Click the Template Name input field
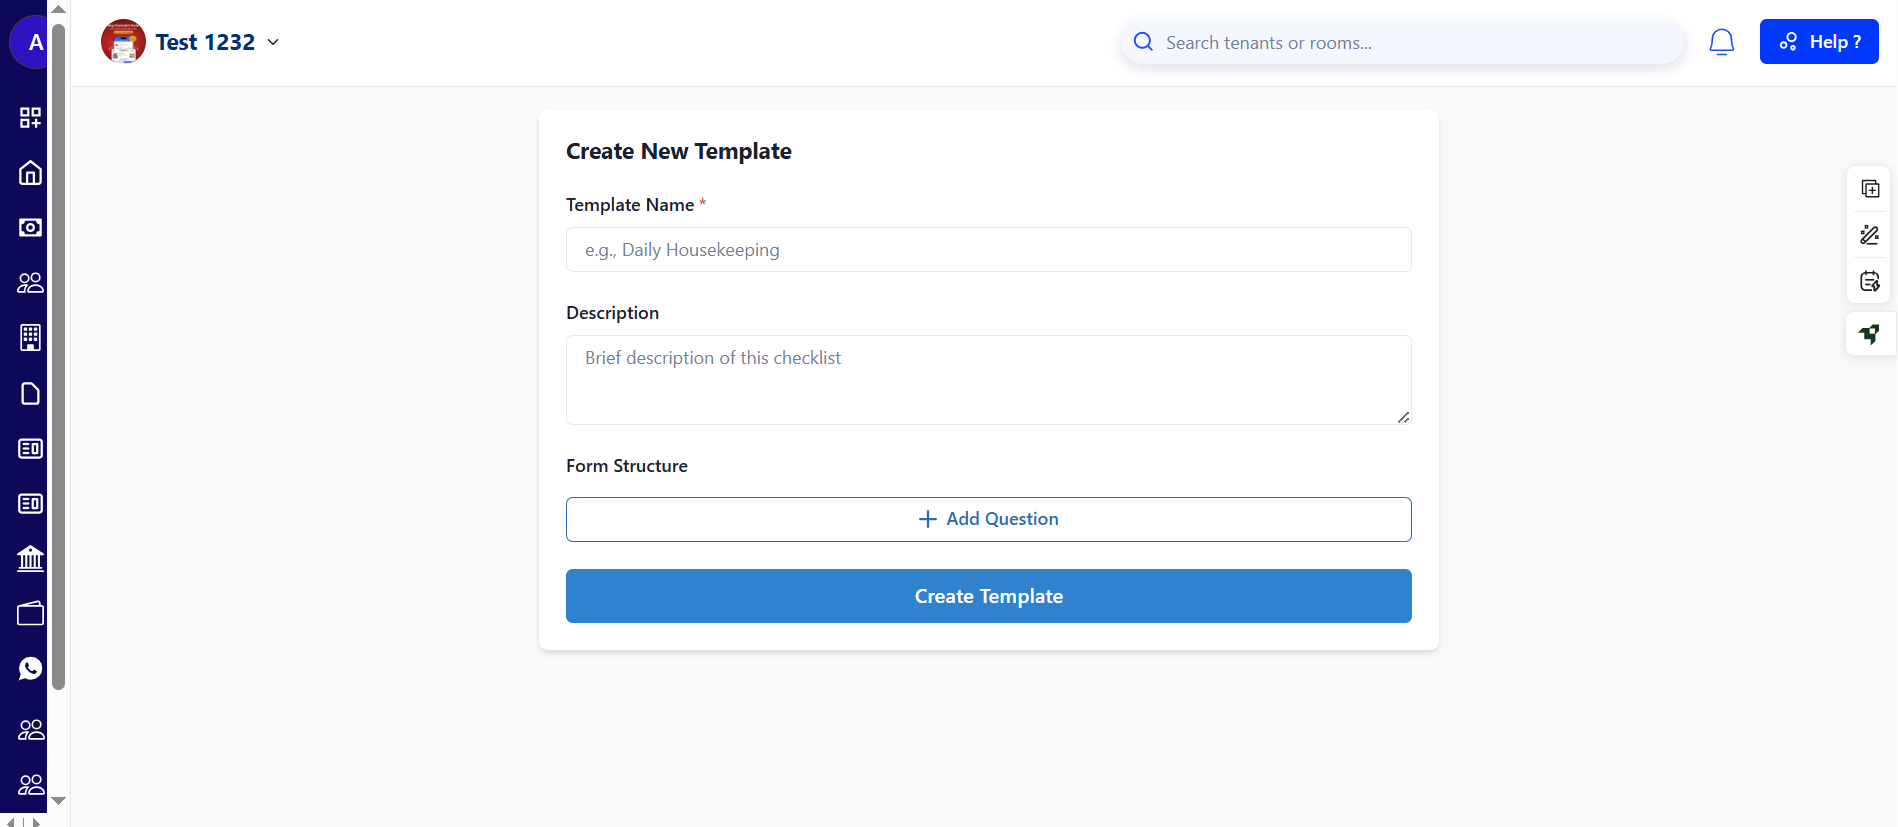 [988, 250]
